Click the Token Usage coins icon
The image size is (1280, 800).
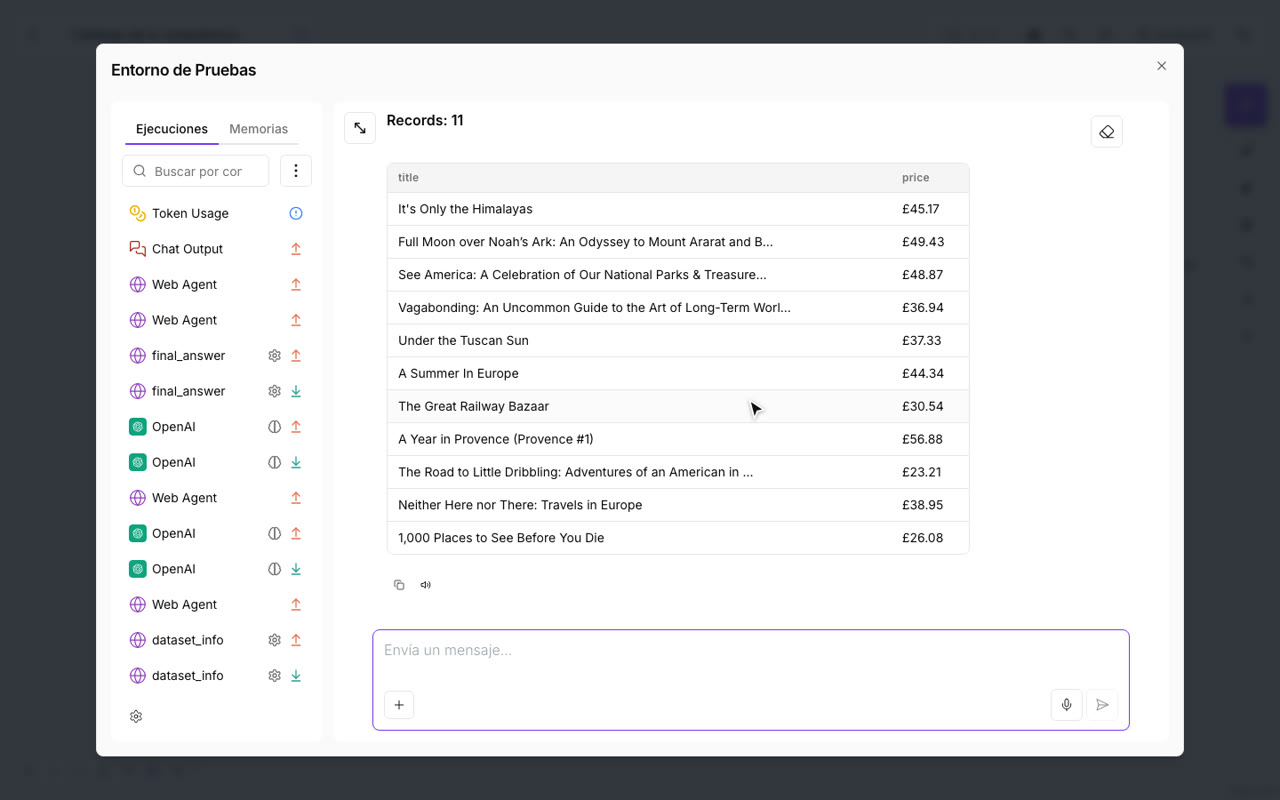[x=138, y=213]
